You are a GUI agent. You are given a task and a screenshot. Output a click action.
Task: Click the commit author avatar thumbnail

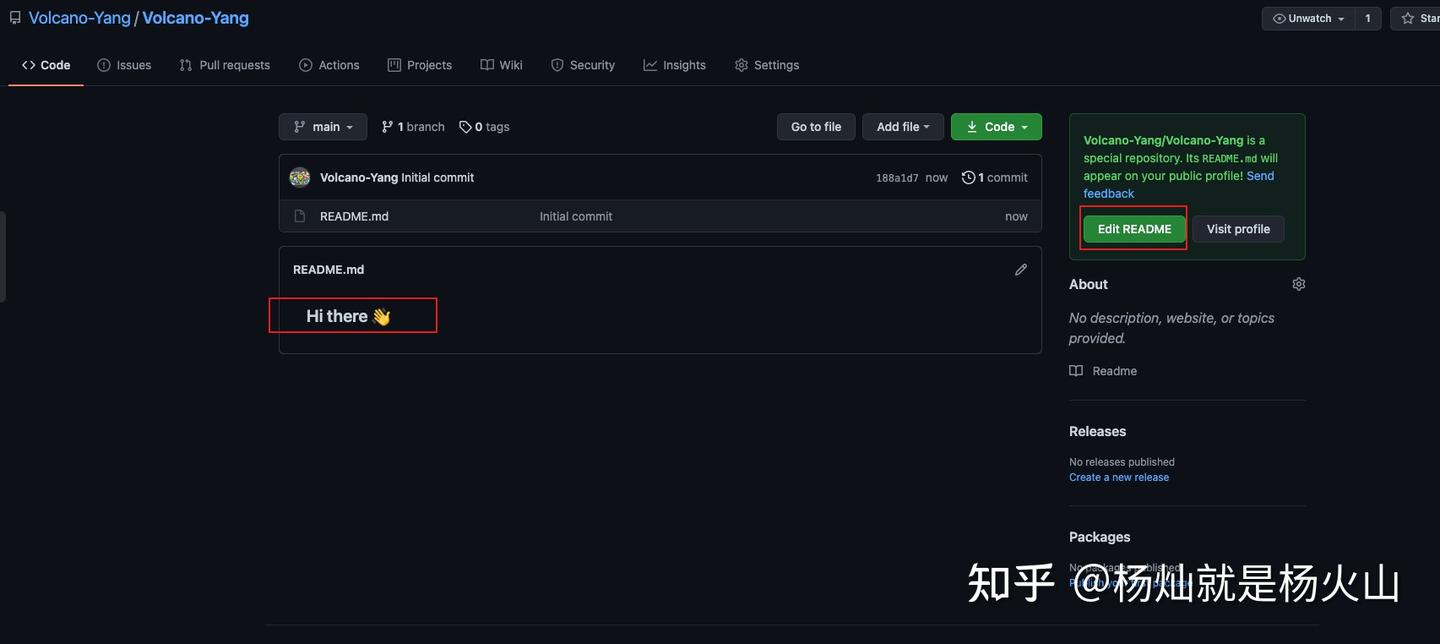tap(298, 177)
